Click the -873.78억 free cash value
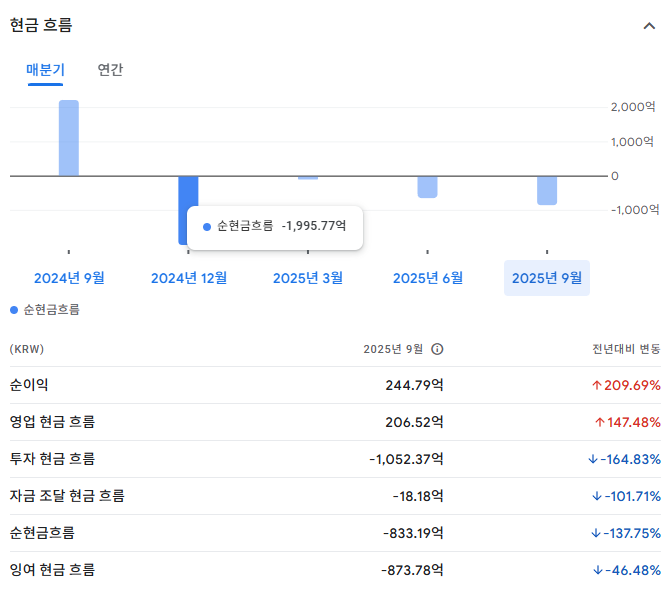The height and width of the screenshot is (598, 671). coord(413,571)
